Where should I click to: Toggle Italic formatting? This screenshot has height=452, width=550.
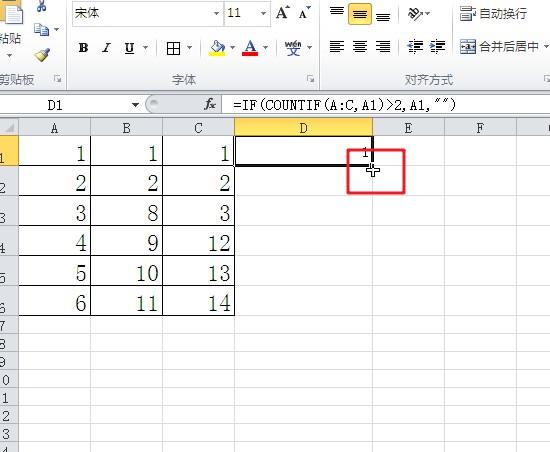click(106, 47)
